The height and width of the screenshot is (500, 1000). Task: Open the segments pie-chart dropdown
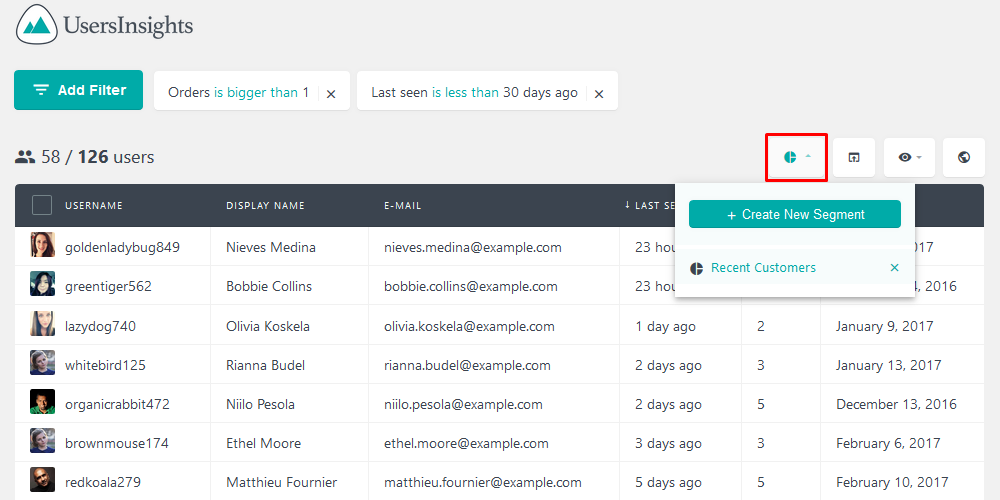coord(796,158)
